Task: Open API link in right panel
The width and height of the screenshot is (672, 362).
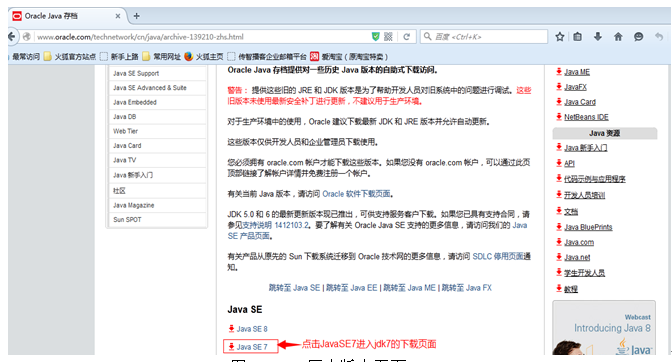Action: point(569,163)
